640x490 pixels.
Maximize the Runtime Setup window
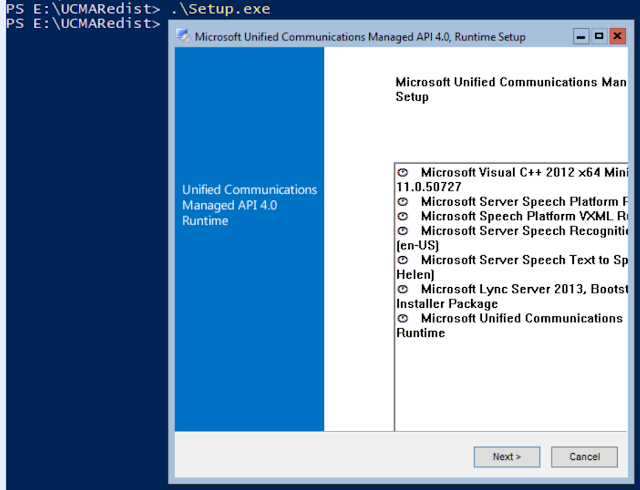(599, 37)
